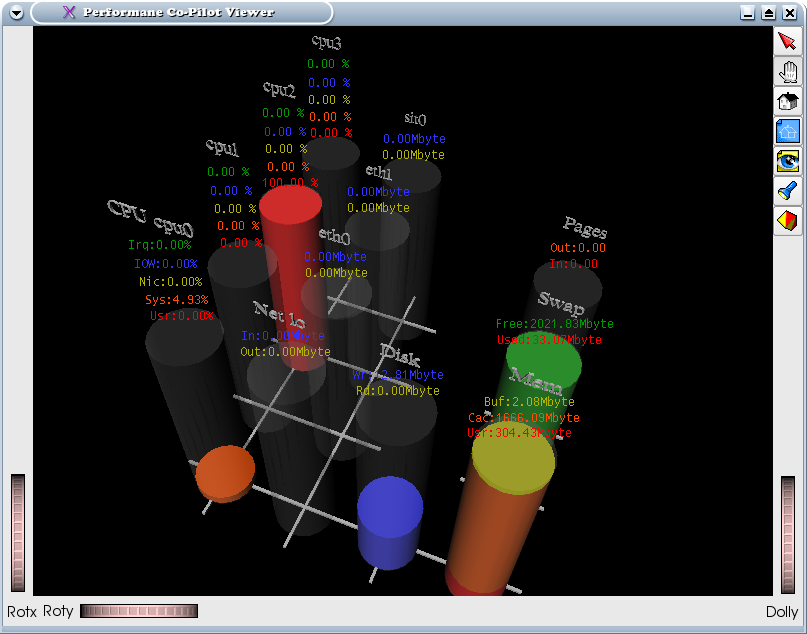Open the window menu arrow in title bar

(16, 13)
